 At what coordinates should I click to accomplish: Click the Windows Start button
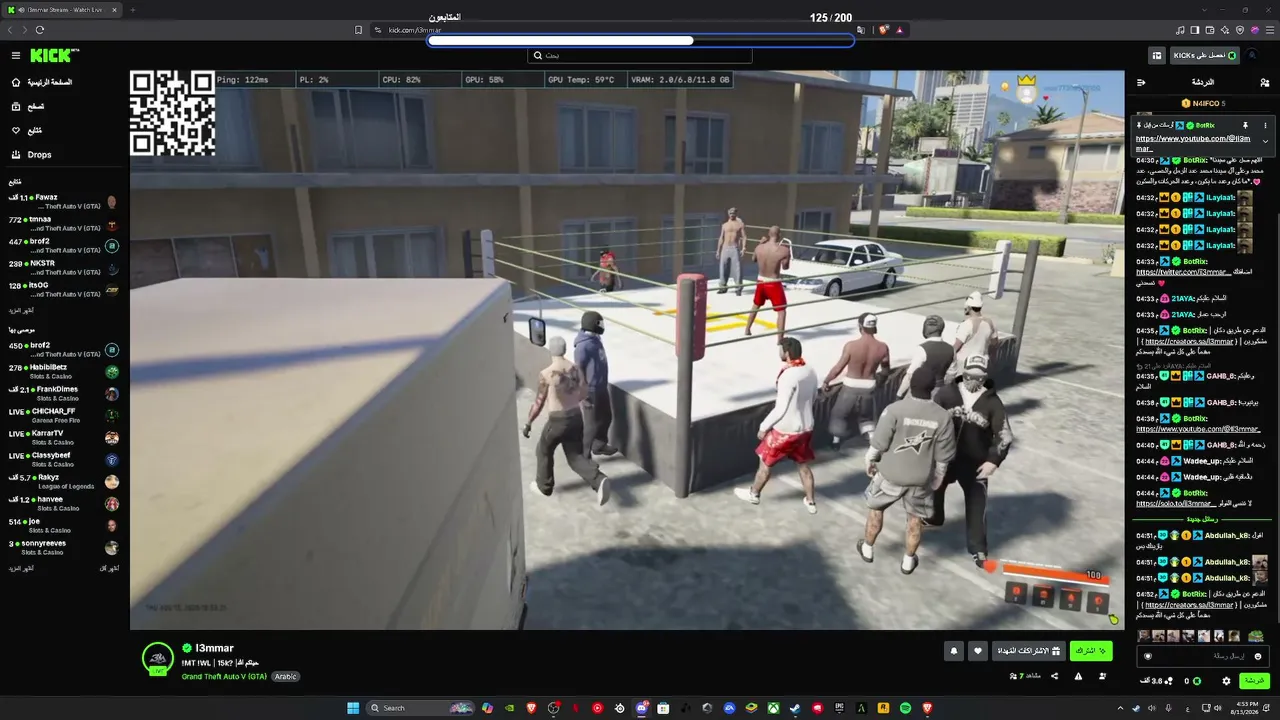(x=353, y=708)
